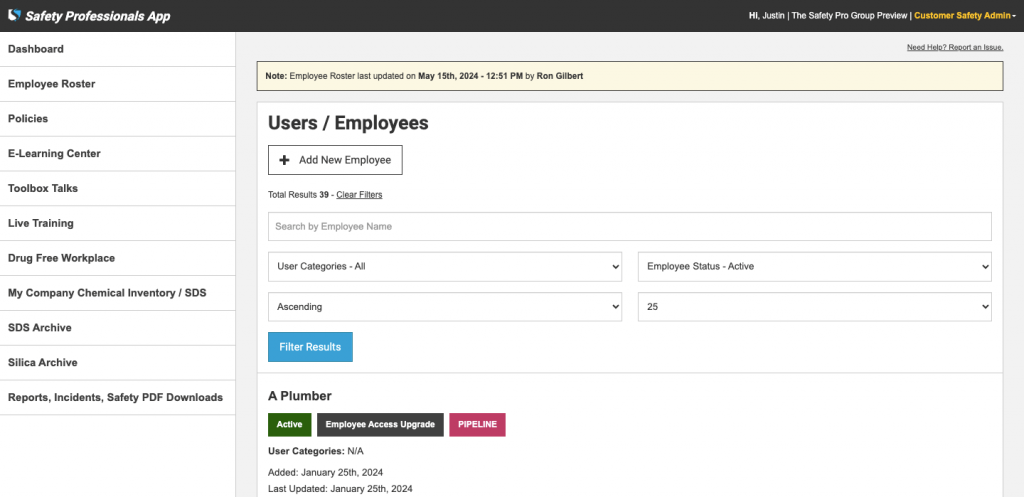Image resolution: width=1024 pixels, height=497 pixels.
Task: Click the pink PIPELINE tag
Action: (477, 425)
